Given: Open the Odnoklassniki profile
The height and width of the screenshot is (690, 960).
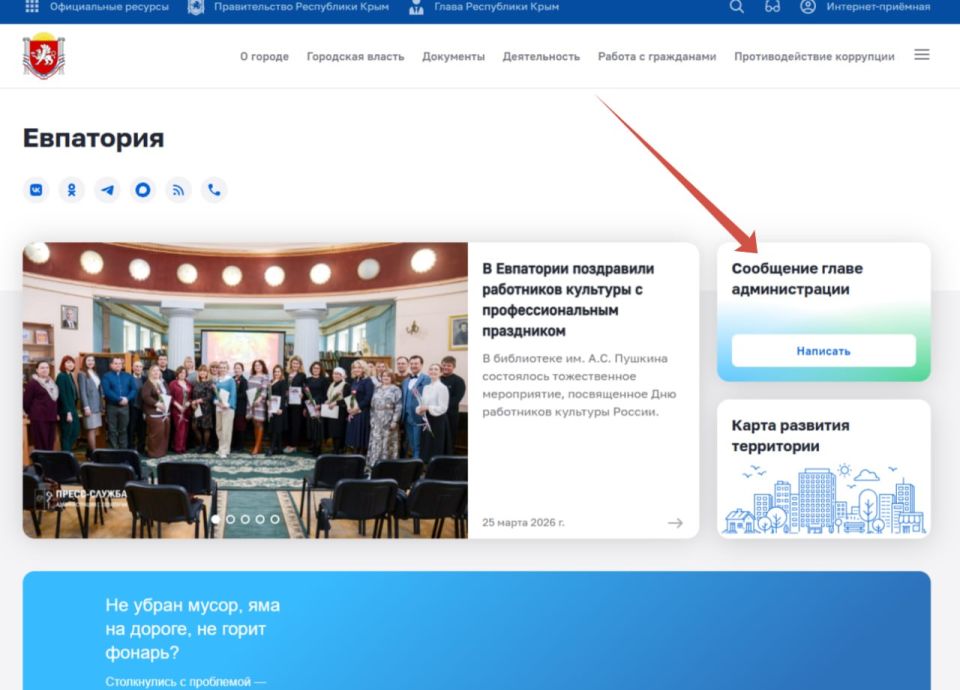Looking at the screenshot, I should pos(71,189).
